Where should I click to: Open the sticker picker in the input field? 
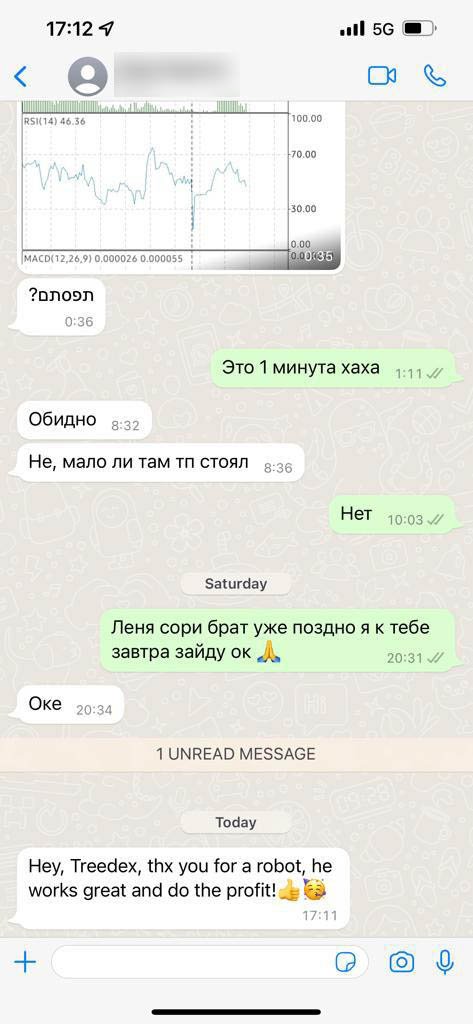click(x=345, y=962)
